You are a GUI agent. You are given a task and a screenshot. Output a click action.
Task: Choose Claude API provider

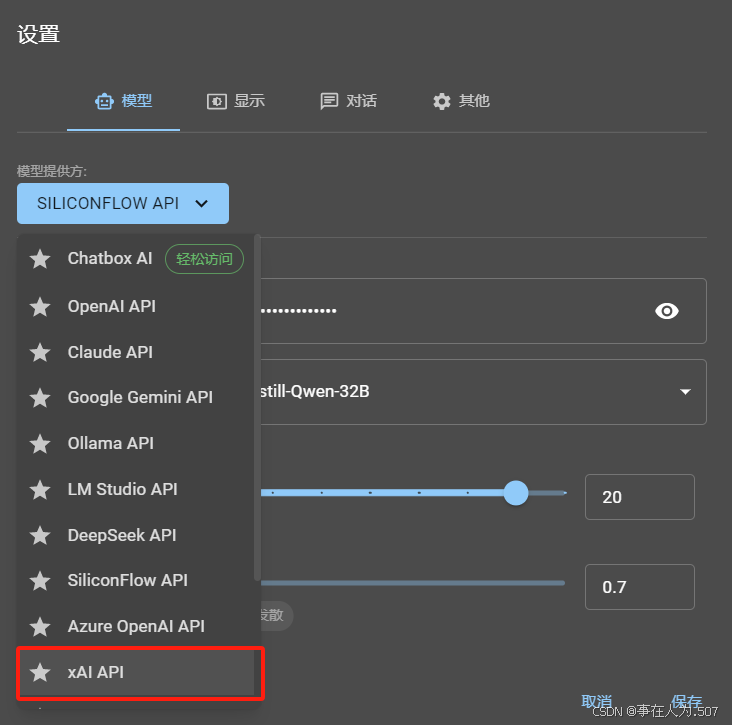pyautogui.click(x=136, y=352)
